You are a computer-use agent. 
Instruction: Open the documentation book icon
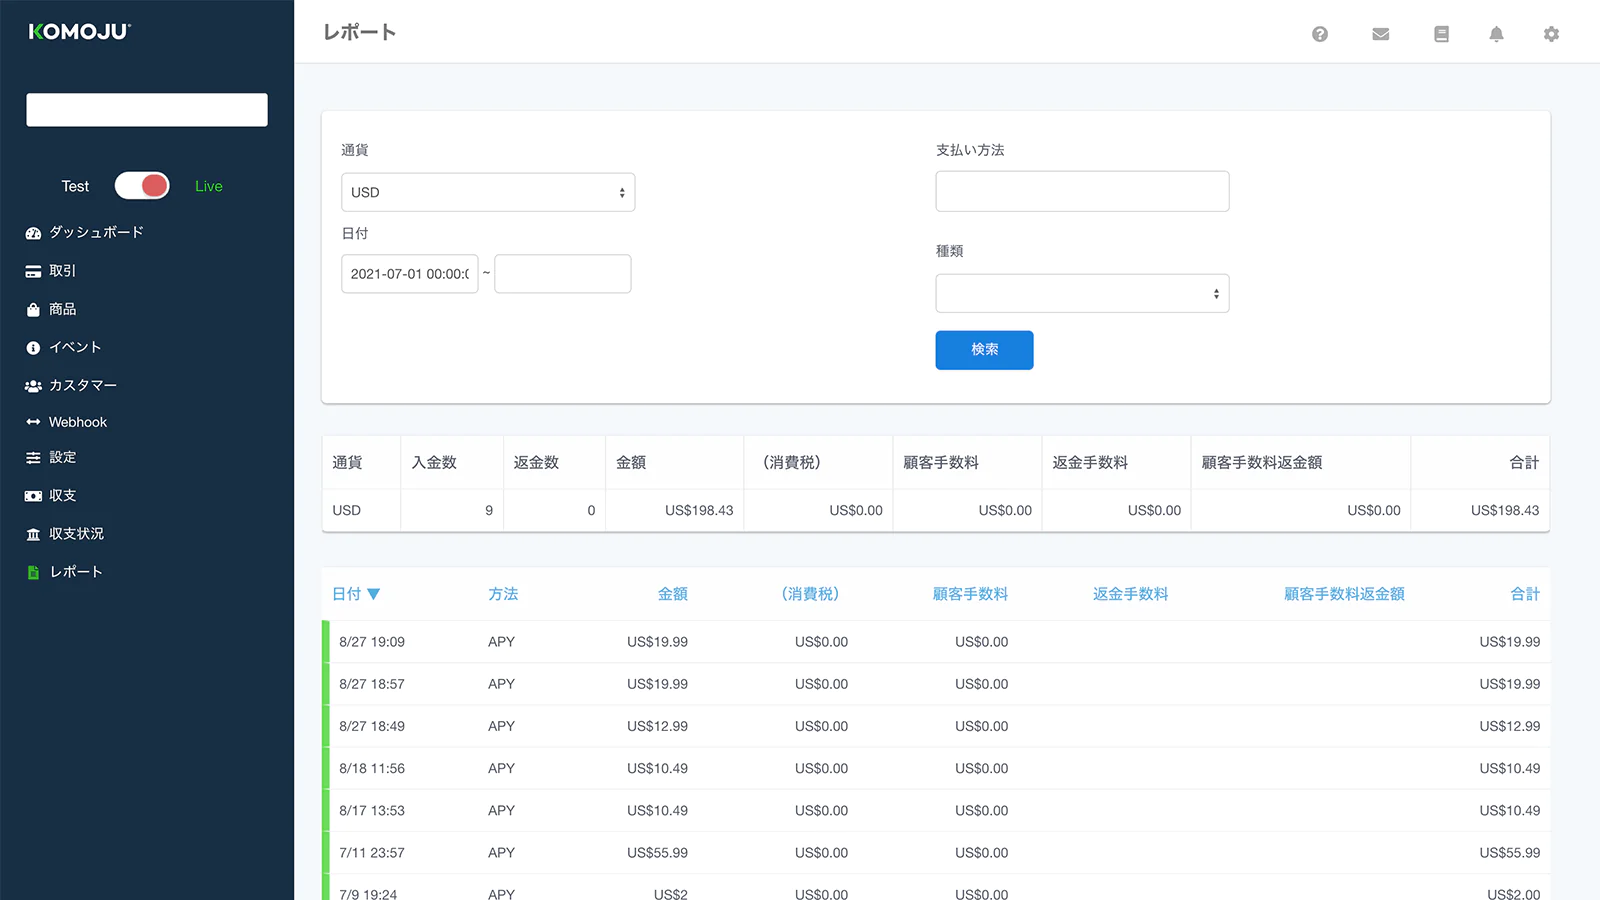[1441, 34]
